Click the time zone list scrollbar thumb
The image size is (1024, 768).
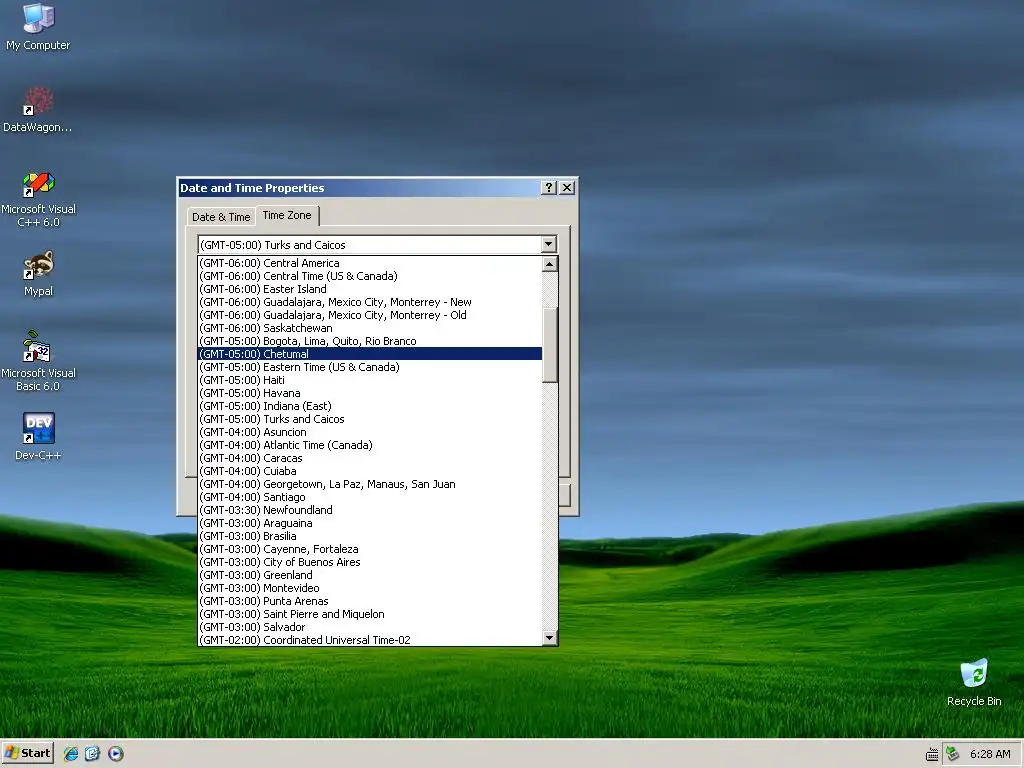point(550,345)
